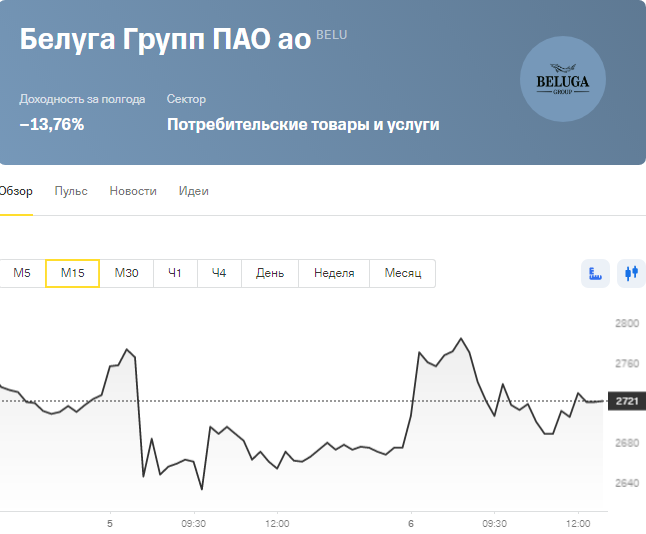Switch chart to candlestick view
The width and height of the screenshot is (646, 534).
(x=631, y=273)
